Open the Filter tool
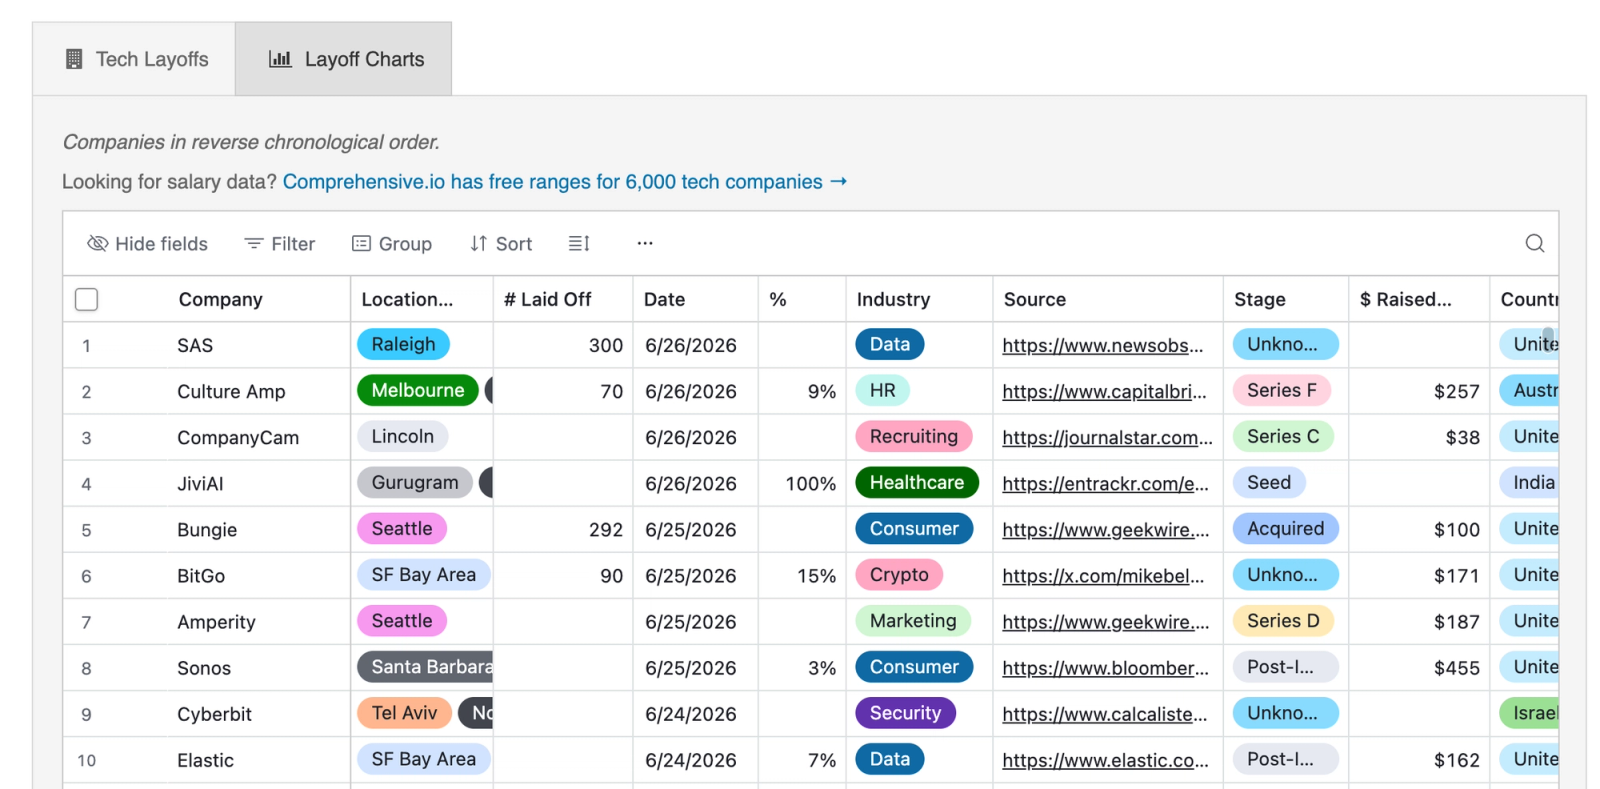The image size is (1600, 789). pos(280,243)
